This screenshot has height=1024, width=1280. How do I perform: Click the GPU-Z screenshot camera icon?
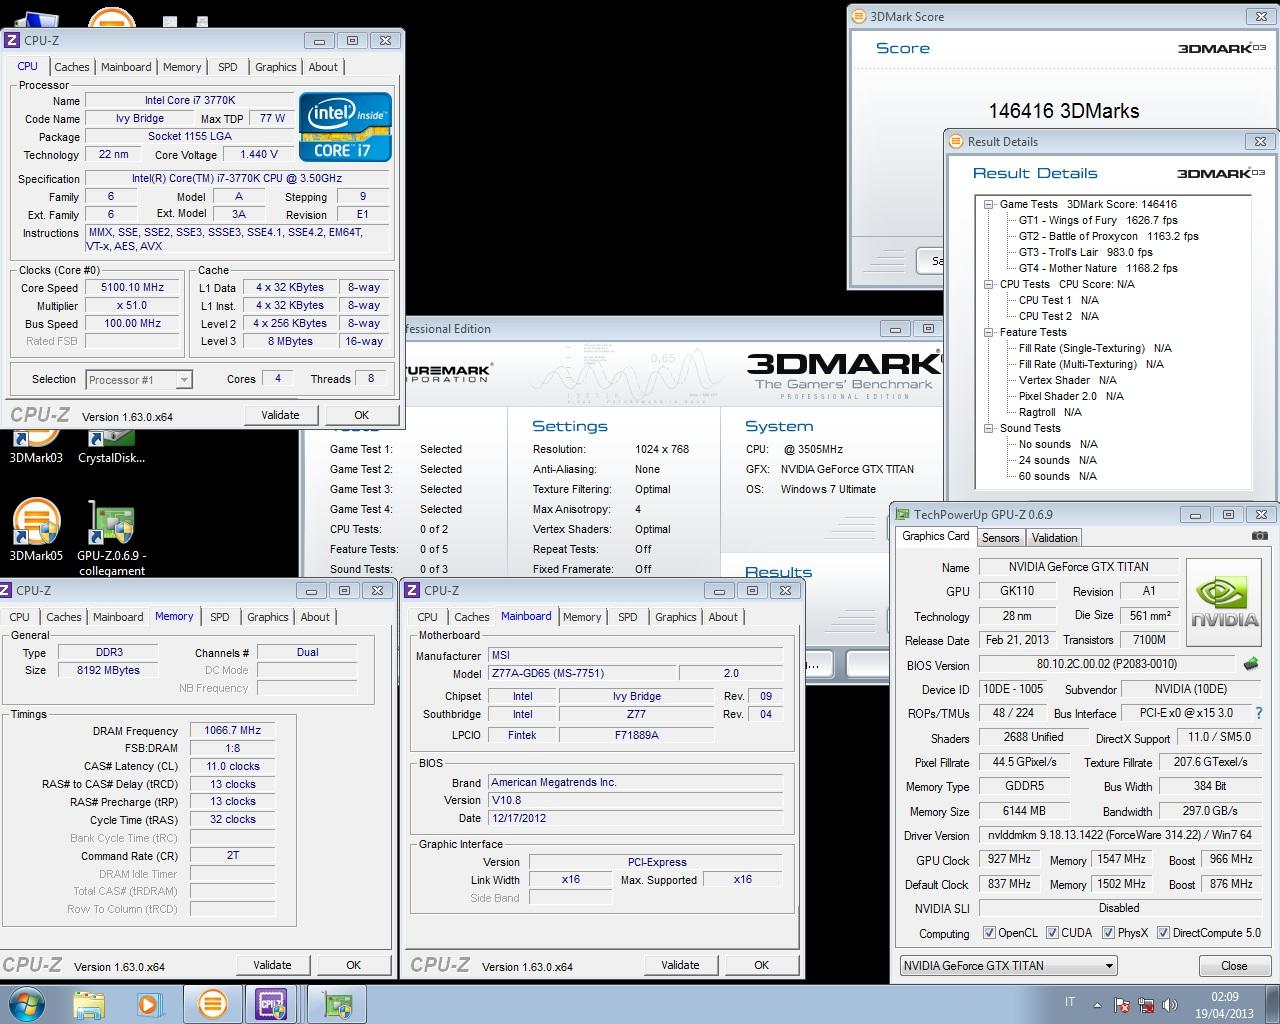coord(1259,536)
